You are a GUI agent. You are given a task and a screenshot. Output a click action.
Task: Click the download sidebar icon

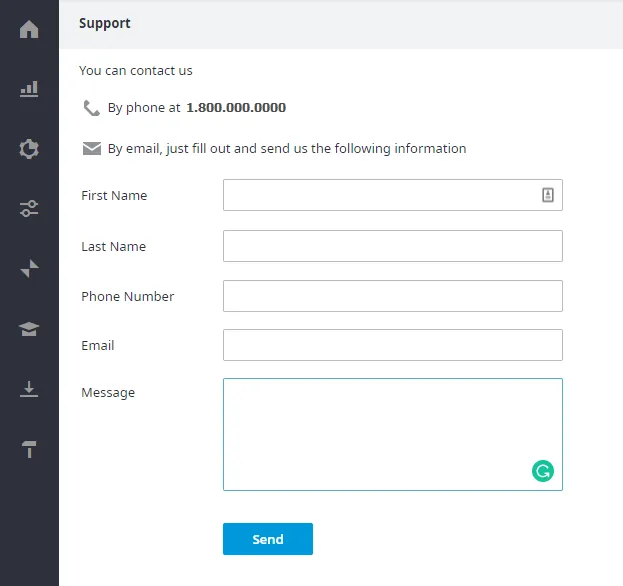(29, 389)
